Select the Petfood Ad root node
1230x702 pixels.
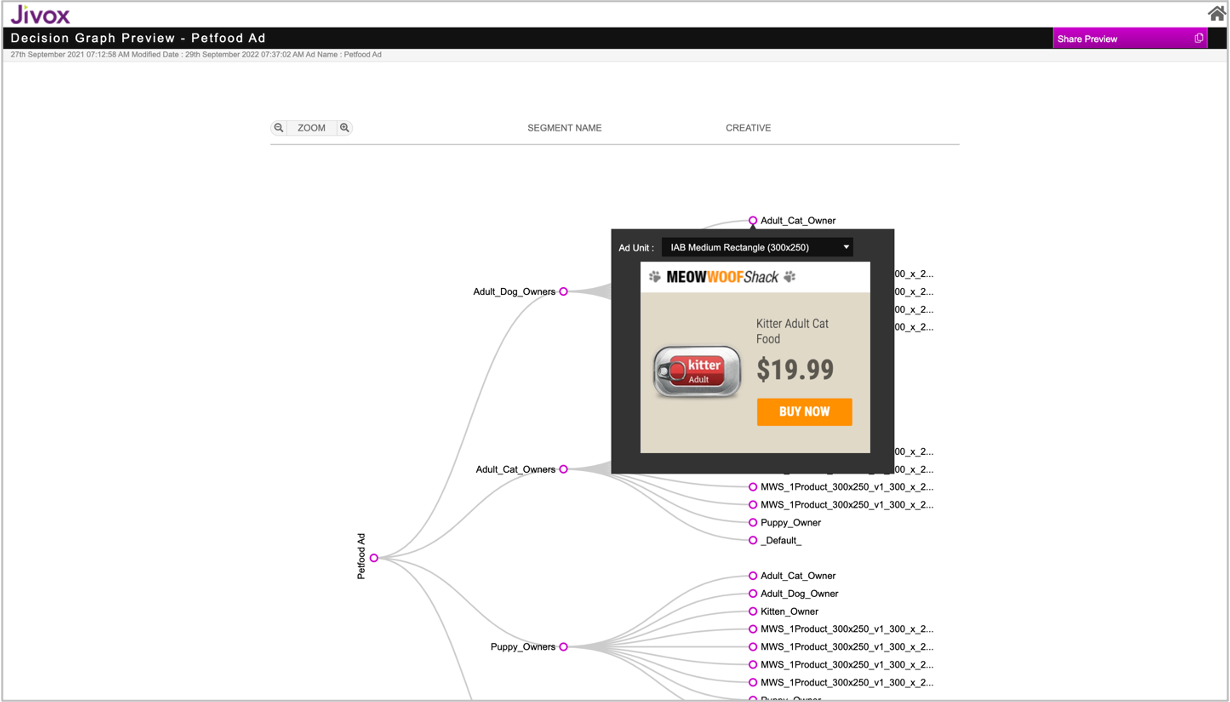coord(374,558)
